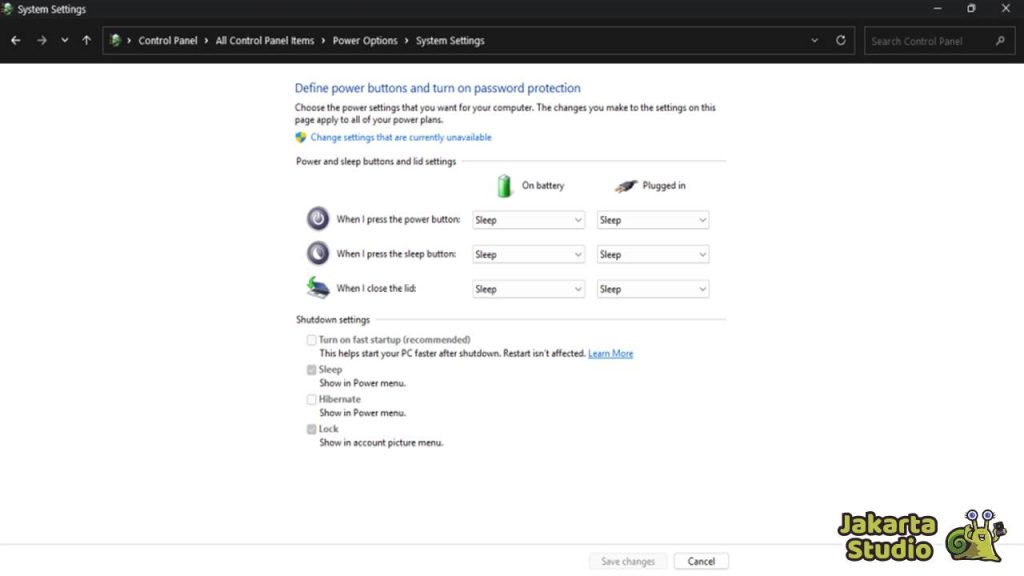The height and width of the screenshot is (576, 1024).
Task: Click the power button icon
Action: pos(318,219)
